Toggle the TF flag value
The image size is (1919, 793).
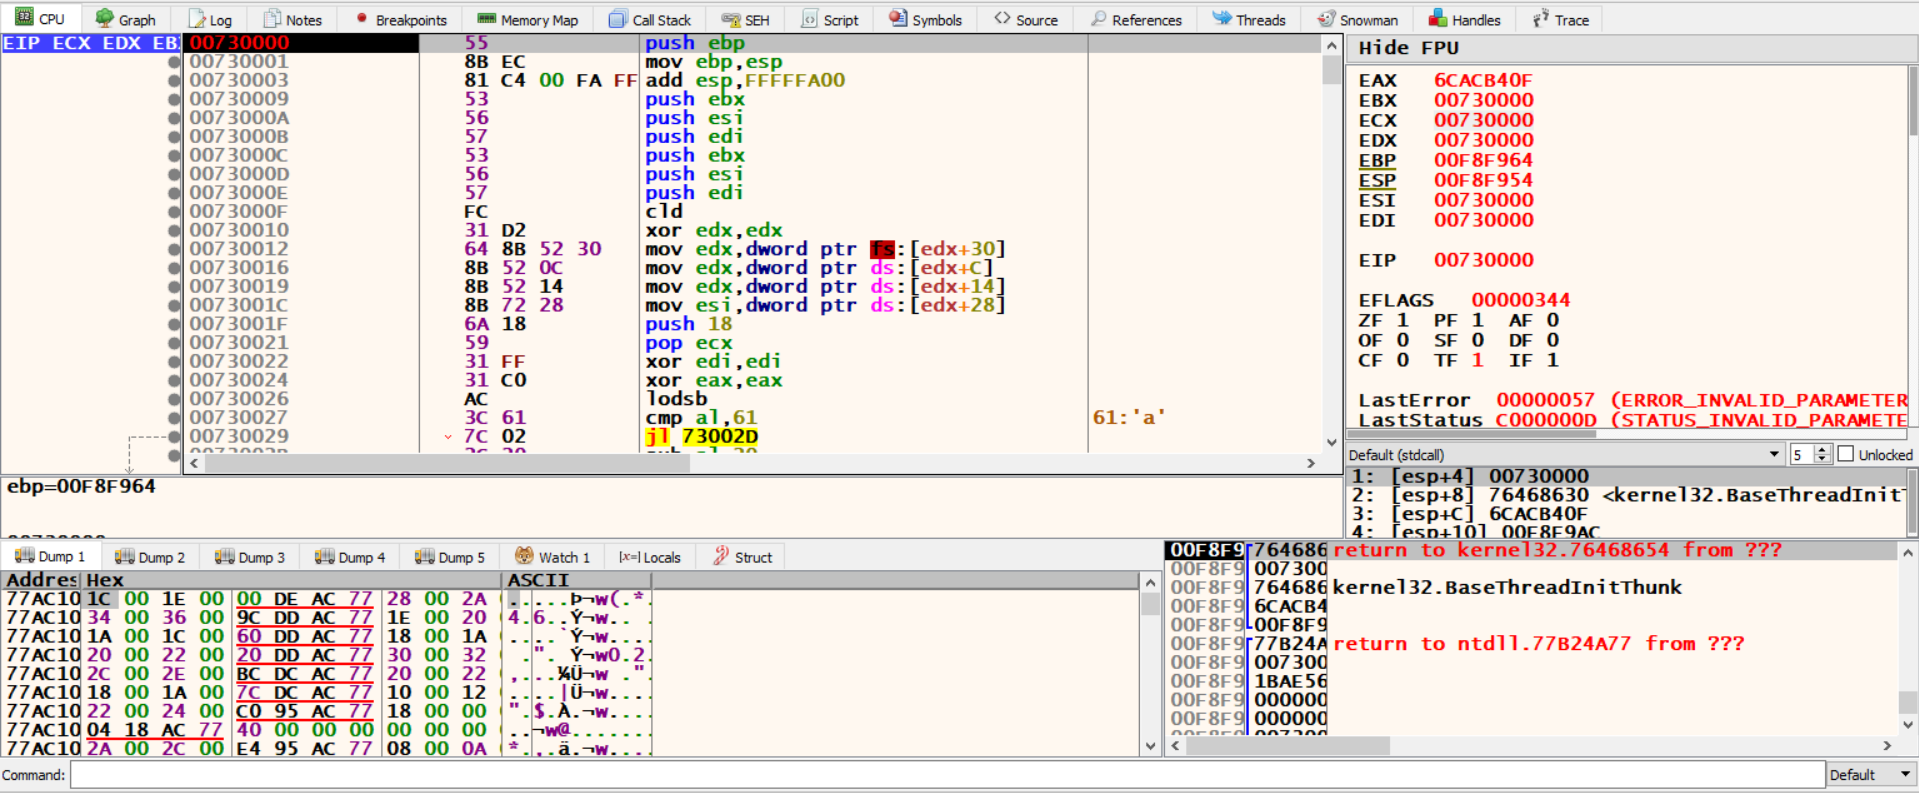point(1477,360)
